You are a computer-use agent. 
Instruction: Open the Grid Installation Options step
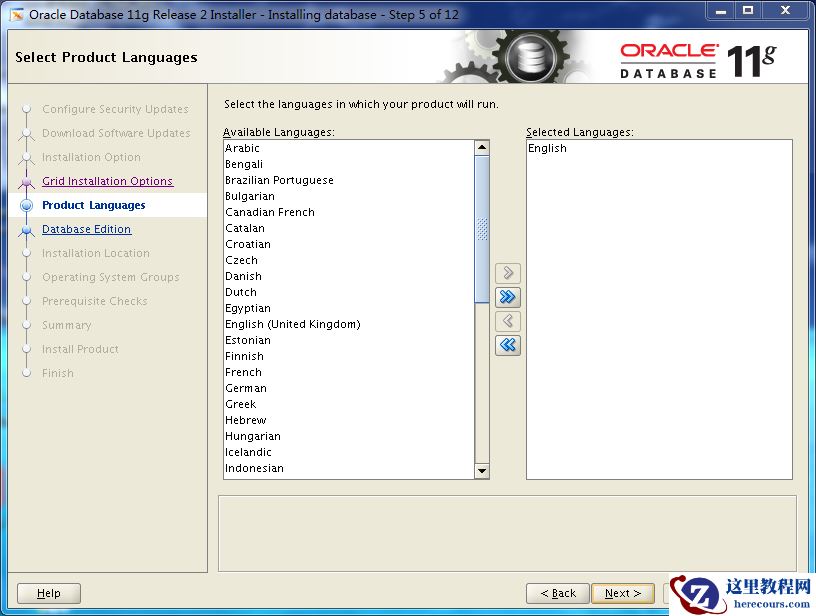point(107,181)
